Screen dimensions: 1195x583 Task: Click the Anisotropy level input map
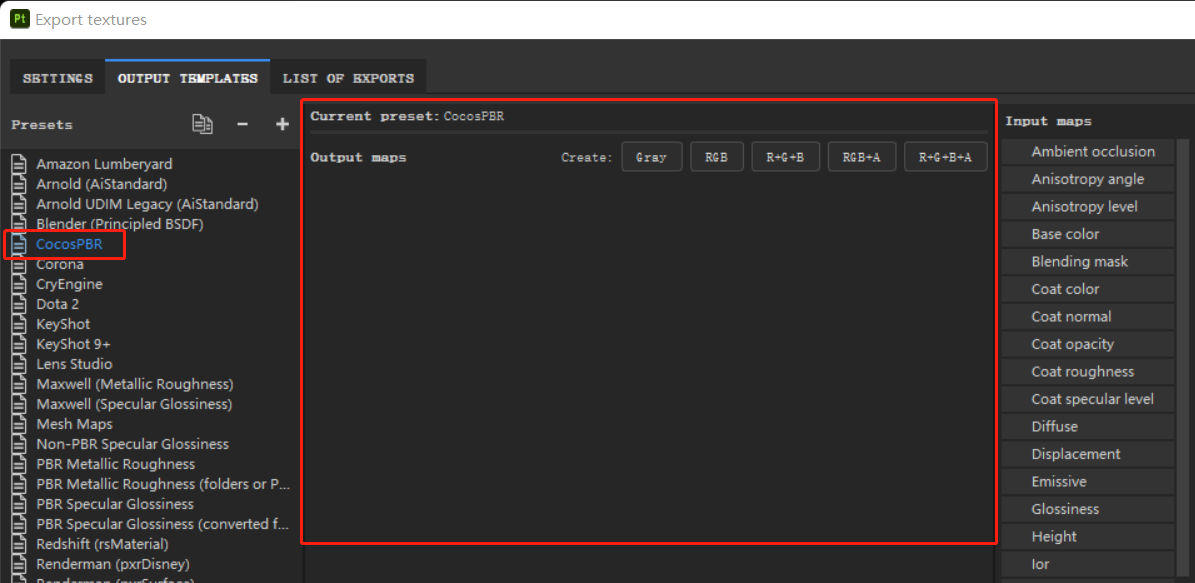click(1088, 207)
